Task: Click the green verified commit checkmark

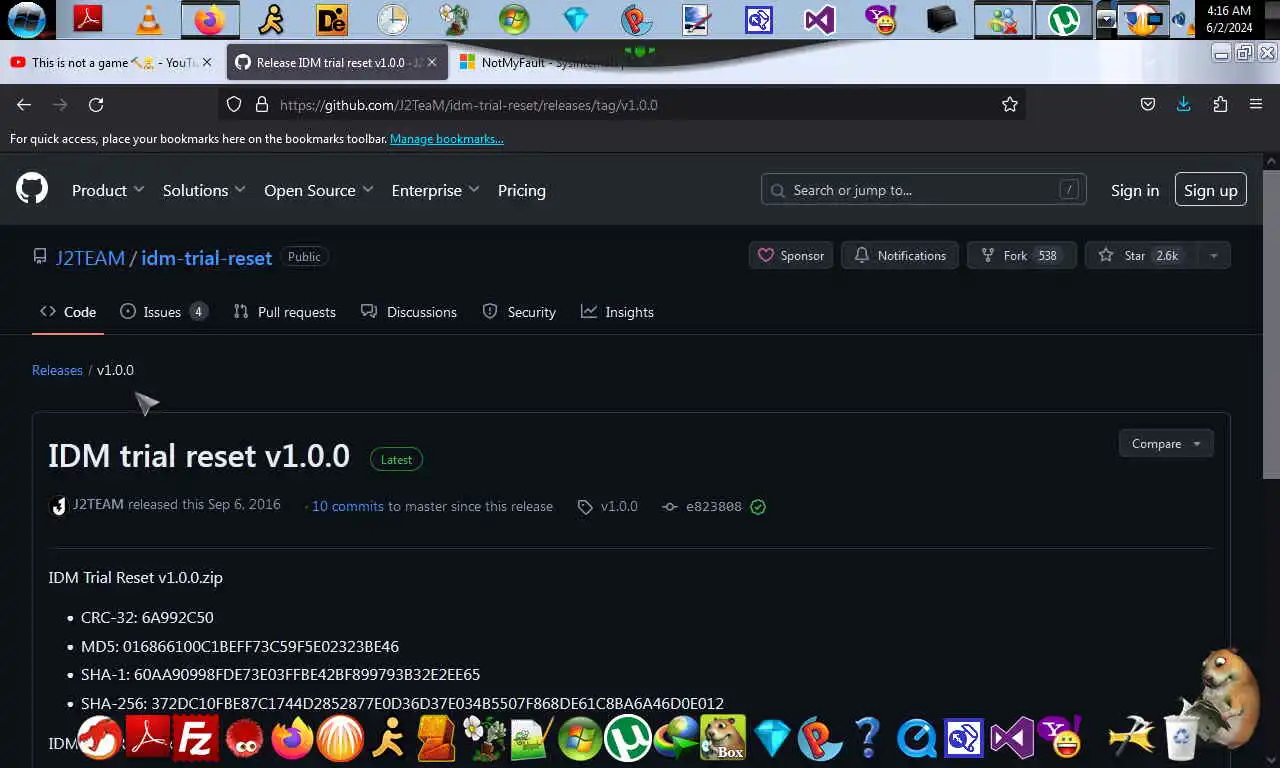Action: point(758,507)
